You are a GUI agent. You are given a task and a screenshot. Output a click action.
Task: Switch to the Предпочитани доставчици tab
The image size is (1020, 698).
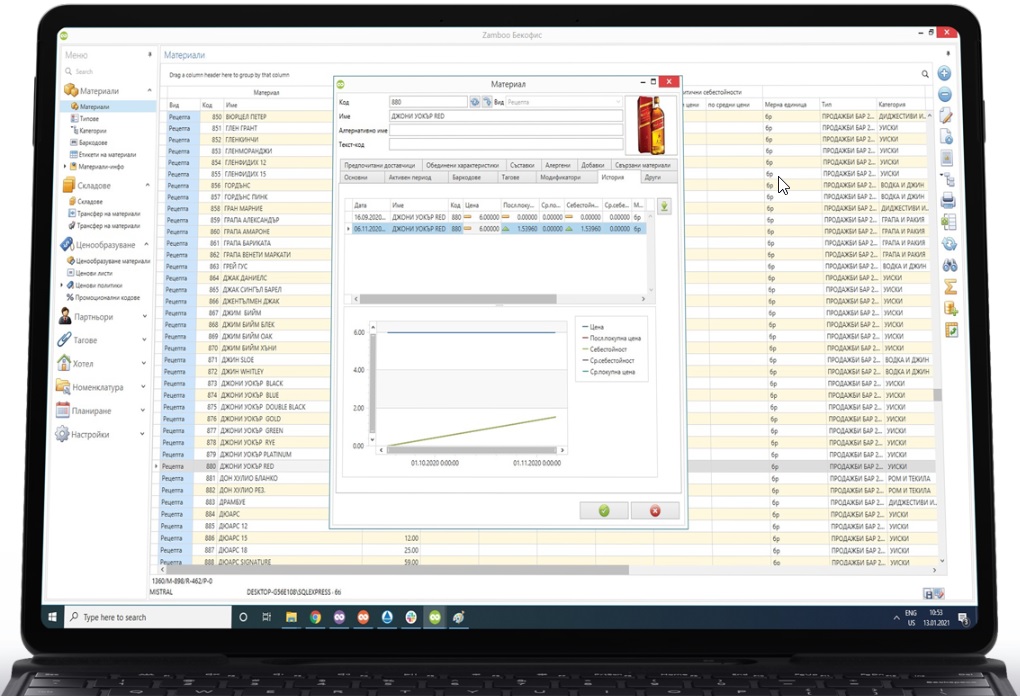pos(379,165)
